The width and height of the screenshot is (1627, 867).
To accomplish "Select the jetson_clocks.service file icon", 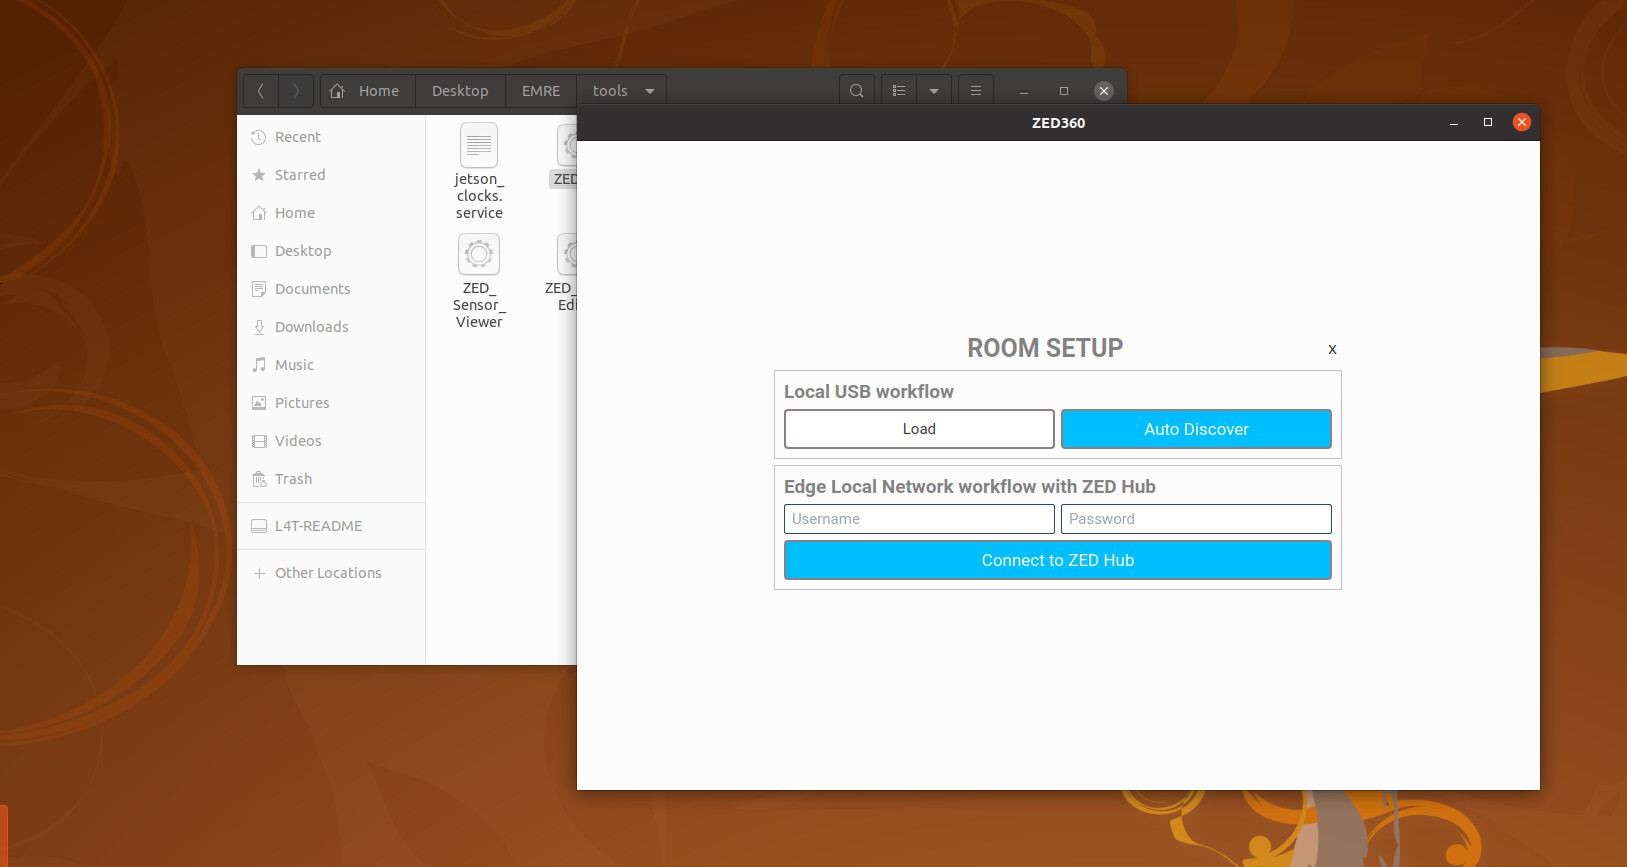I will tap(479, 146).
